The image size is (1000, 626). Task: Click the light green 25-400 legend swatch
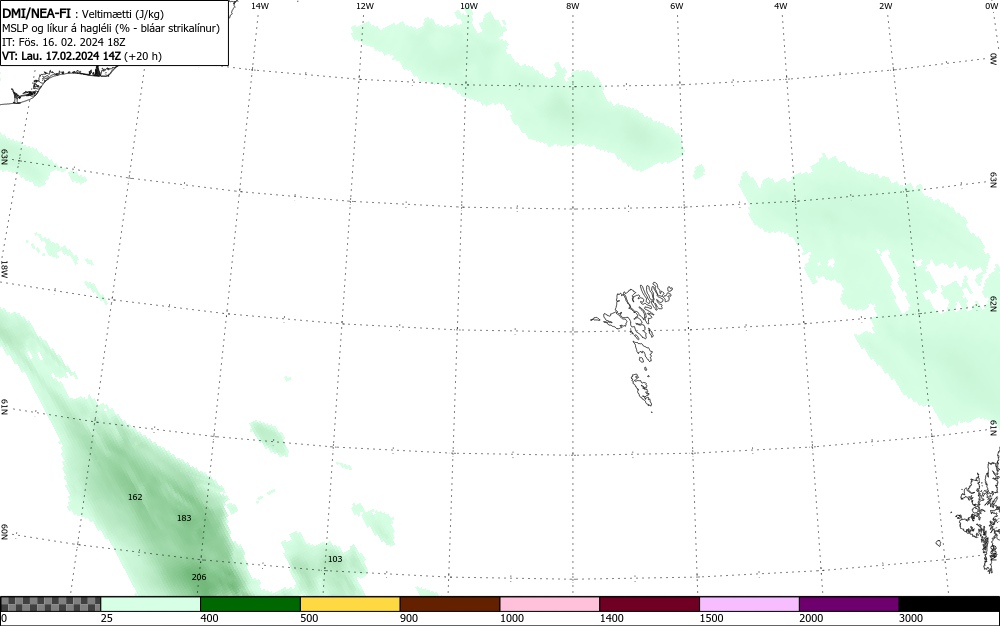pyautogui.click(x=151, y=604)
